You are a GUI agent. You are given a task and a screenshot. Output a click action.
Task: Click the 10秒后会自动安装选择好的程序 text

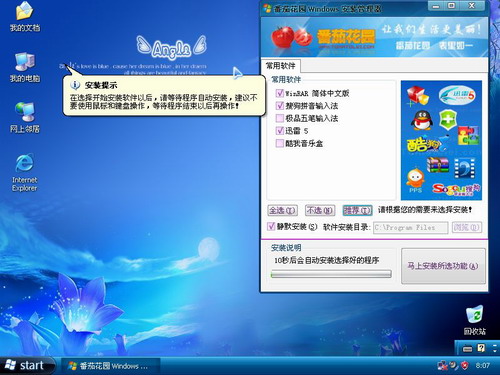(x=326, y=260)
